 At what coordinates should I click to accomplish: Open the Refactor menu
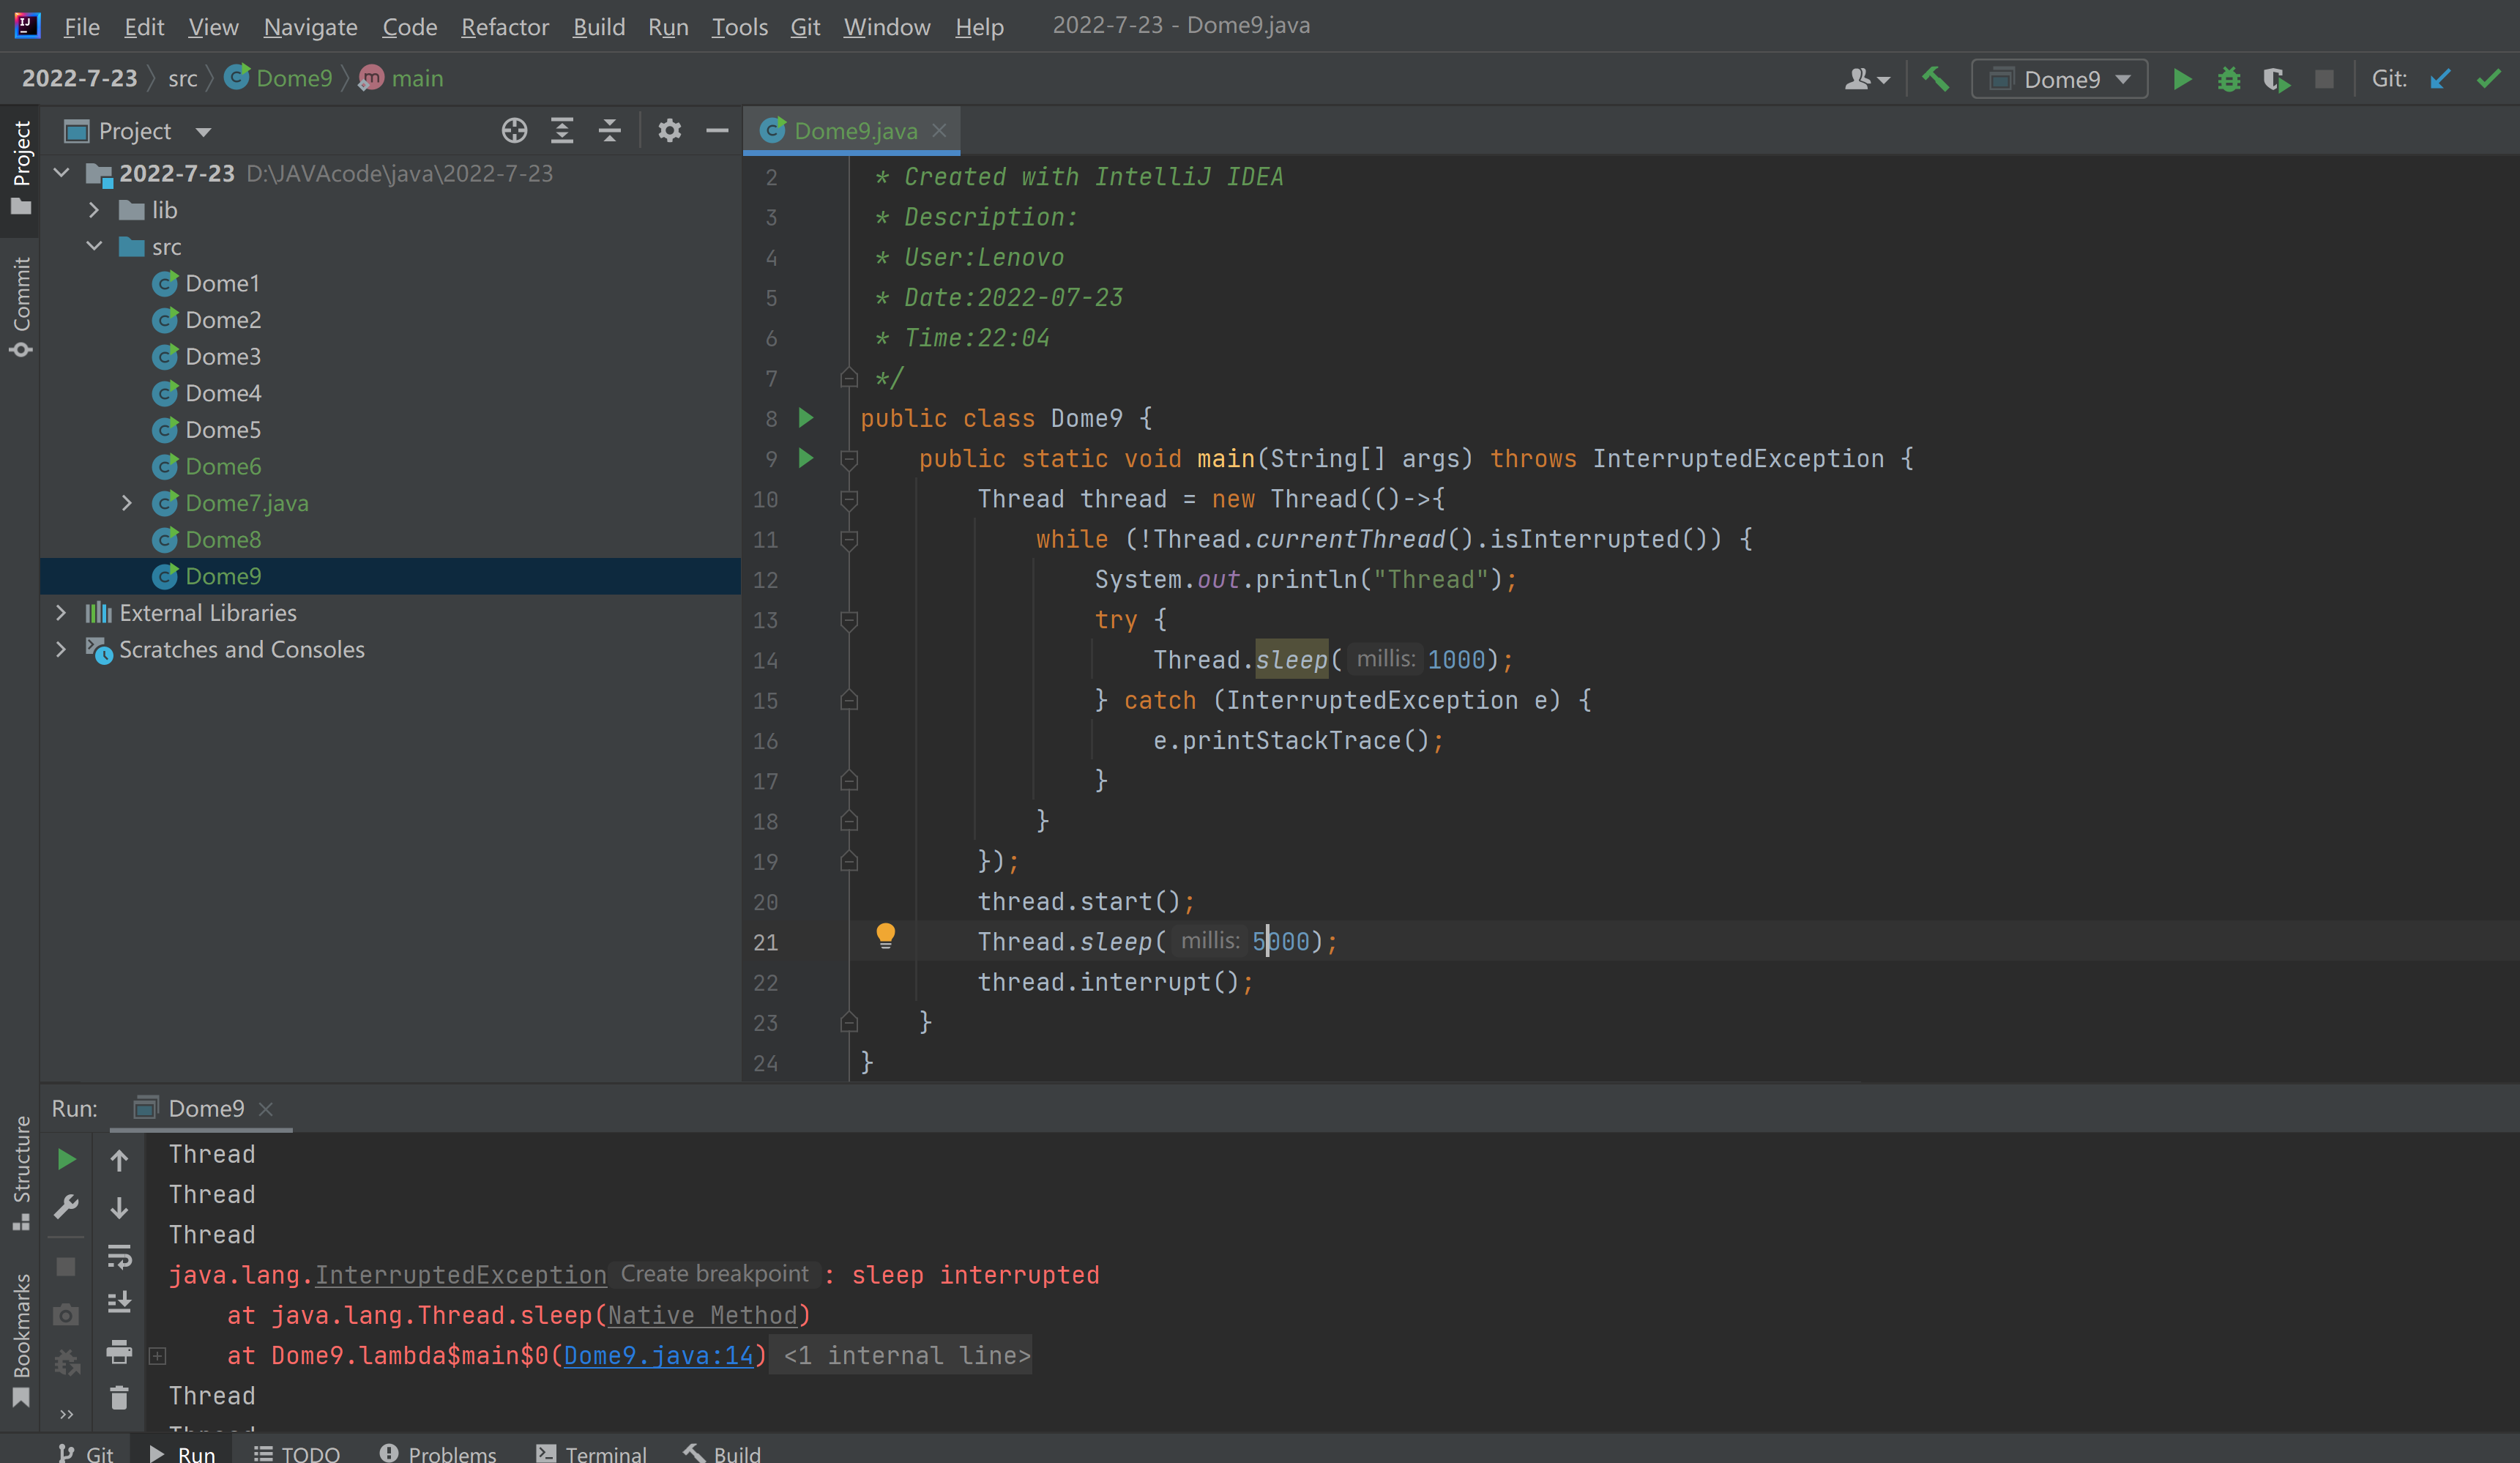point(504,27)
